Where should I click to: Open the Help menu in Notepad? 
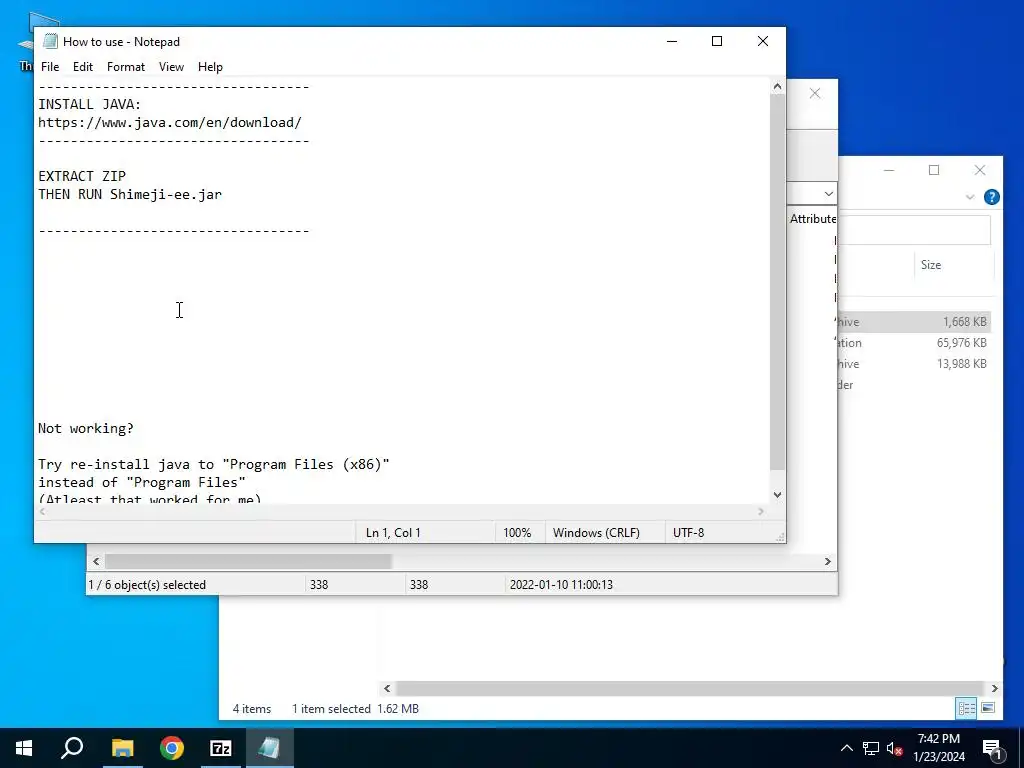210,67
